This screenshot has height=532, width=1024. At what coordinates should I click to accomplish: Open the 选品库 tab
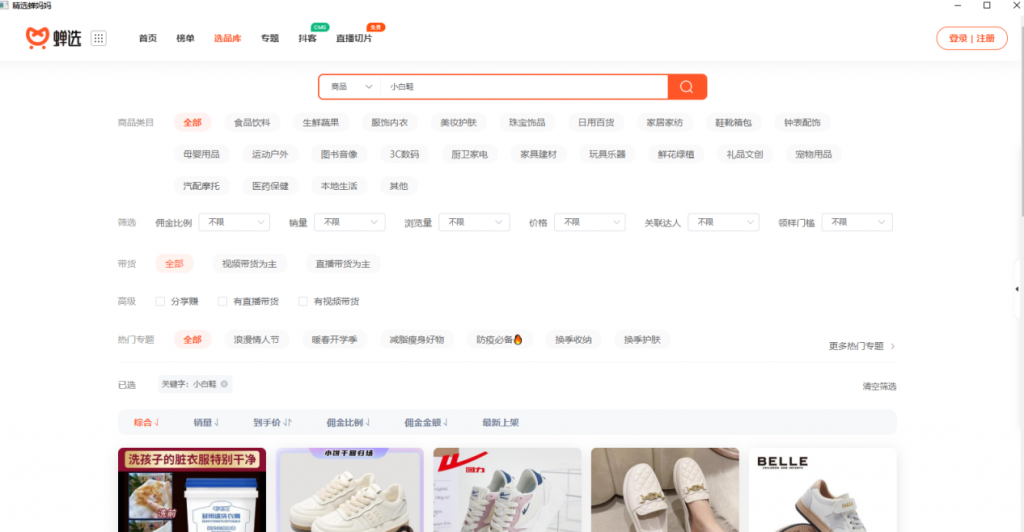[x=227, y=38]
